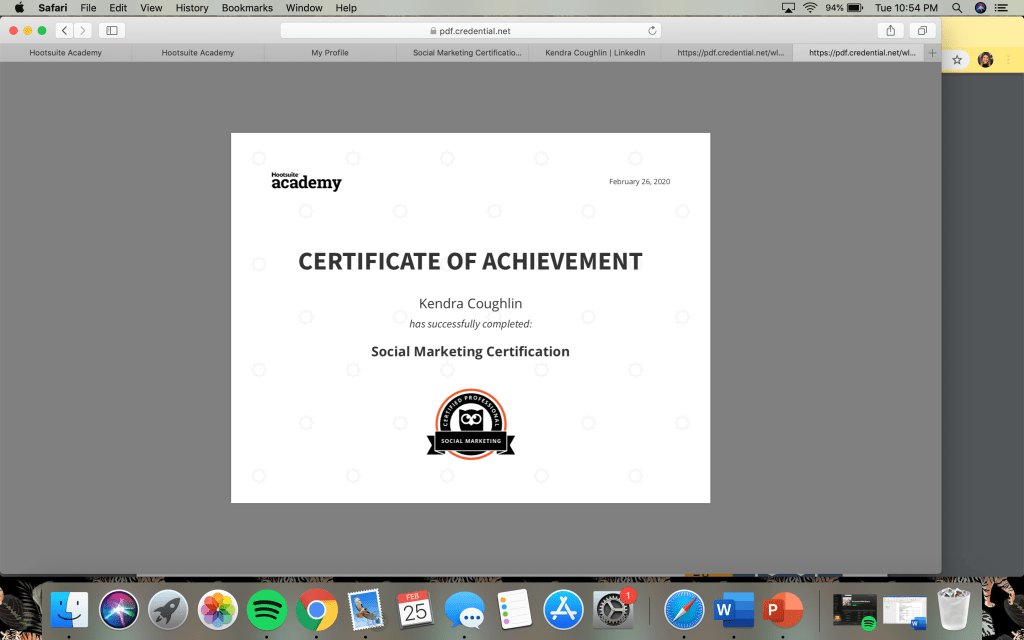Open the History menu
This screenshot has width=1024, height=640.
click(x=192, y=8)
